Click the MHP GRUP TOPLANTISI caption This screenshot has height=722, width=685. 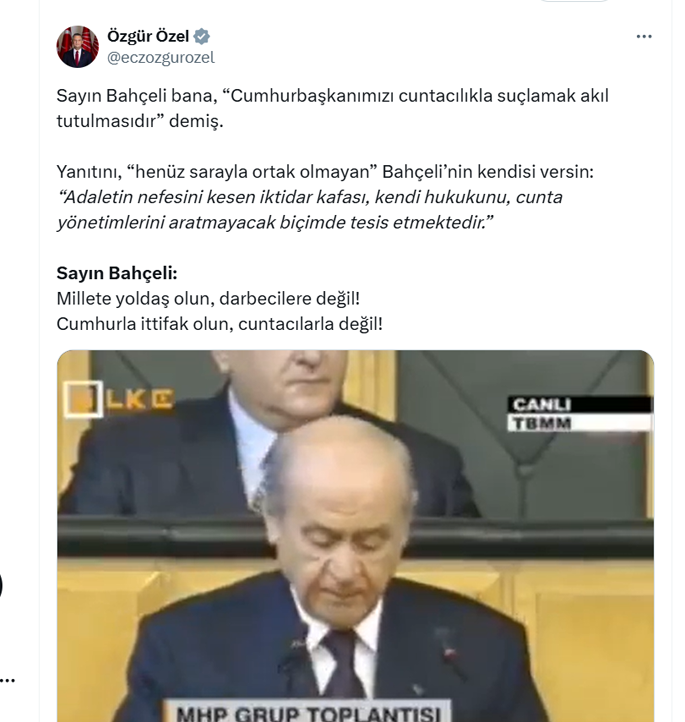pyautogui.click(x=308, y=712)
